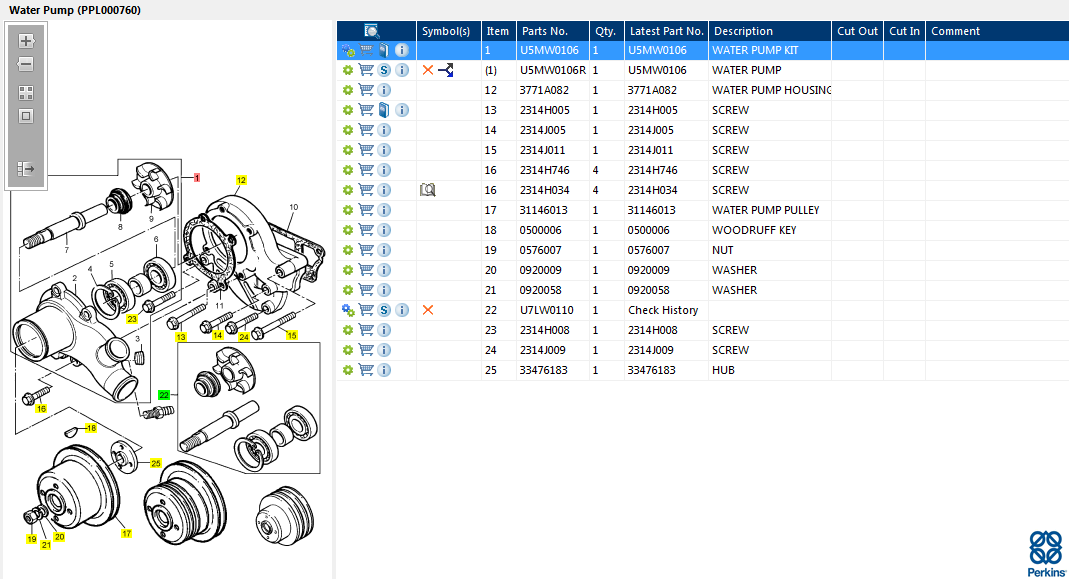Open the book icon on the 2314H005 screw row

click(x=384, y=110)
